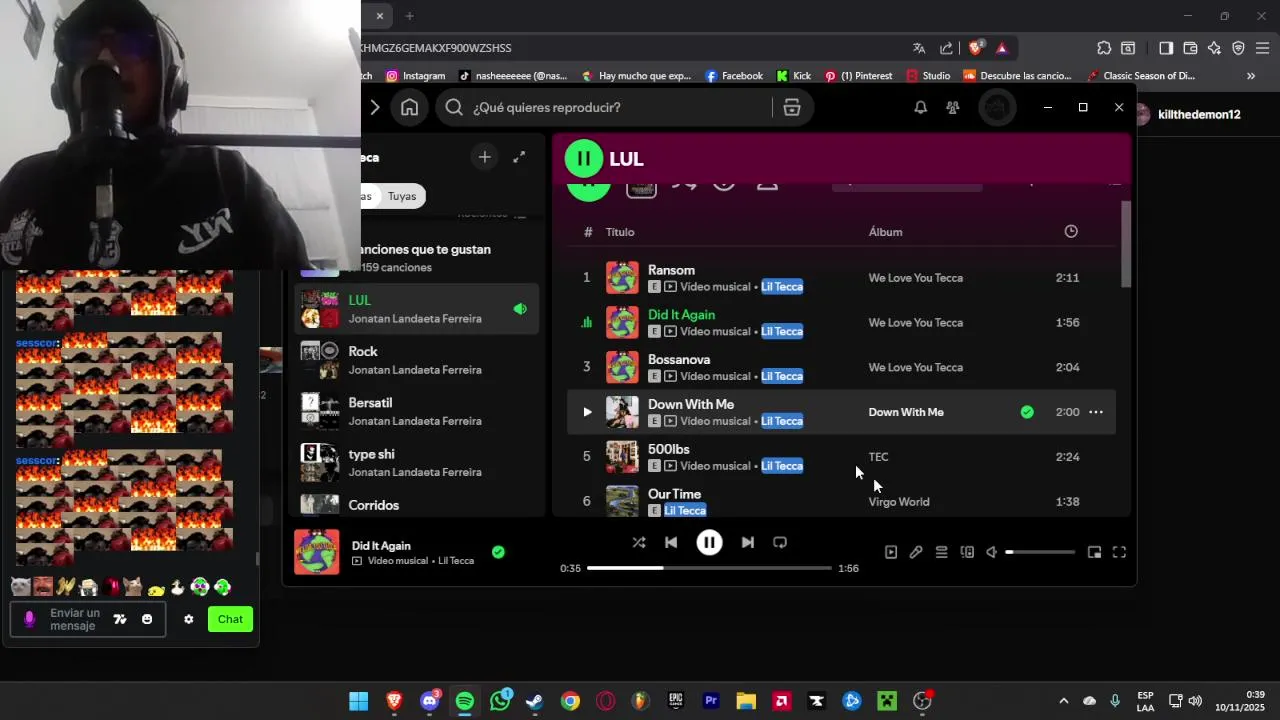This screenshot has height=720, width=1280.
Task: Open the Studio bookmark
Action: (x=928, y=76)
